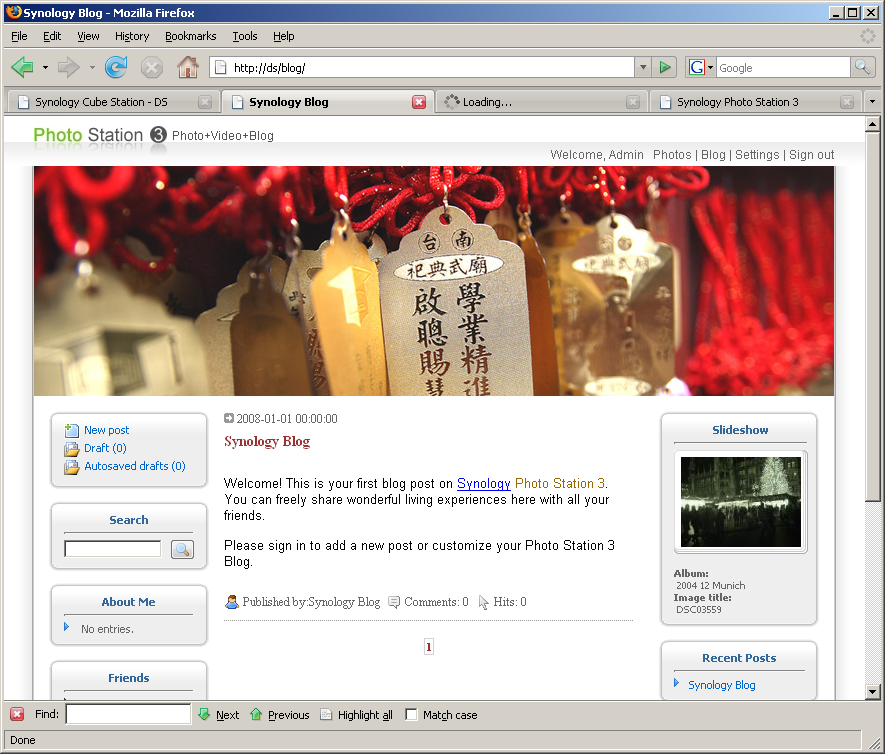The height and width of the screenshot is (754, 885).
Task: Click the Comments speech bubble icon
Action: 394,602
